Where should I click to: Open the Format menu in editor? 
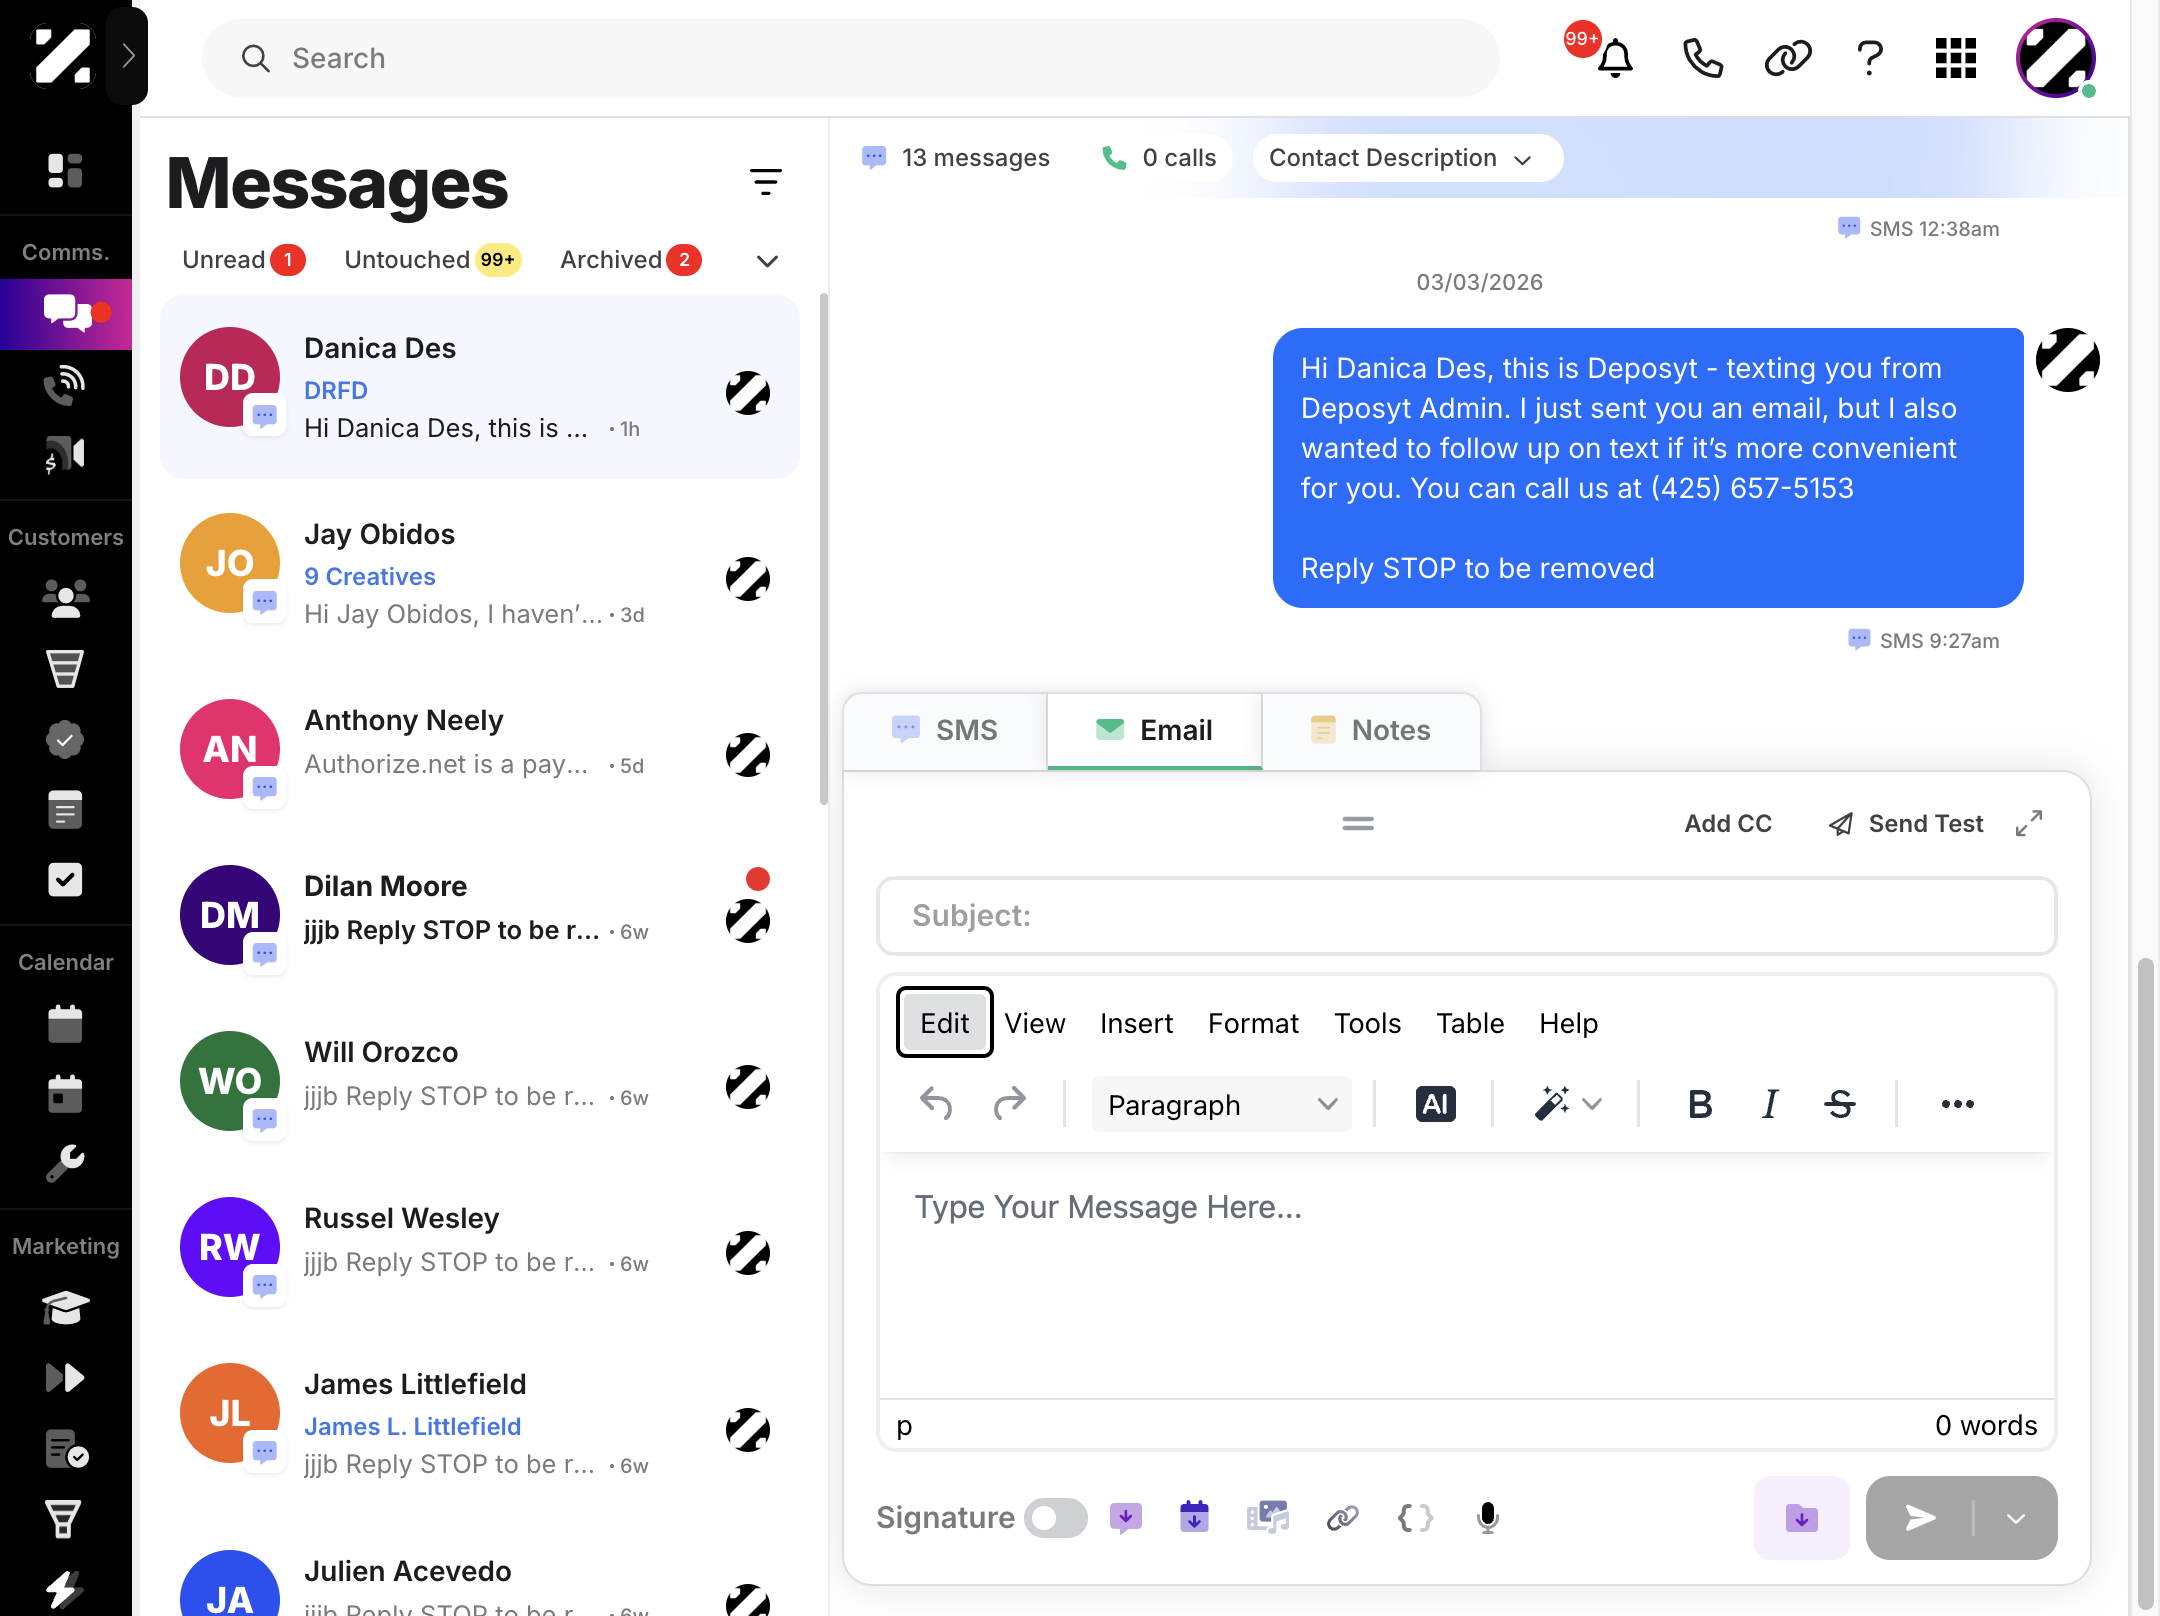point(1253,1023)
